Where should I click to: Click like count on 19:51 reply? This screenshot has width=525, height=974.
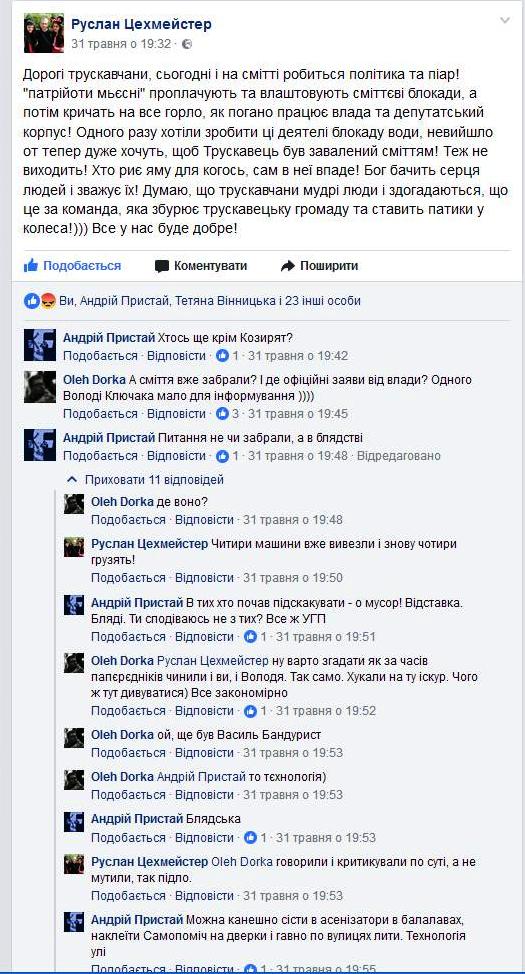coord(250,637)
